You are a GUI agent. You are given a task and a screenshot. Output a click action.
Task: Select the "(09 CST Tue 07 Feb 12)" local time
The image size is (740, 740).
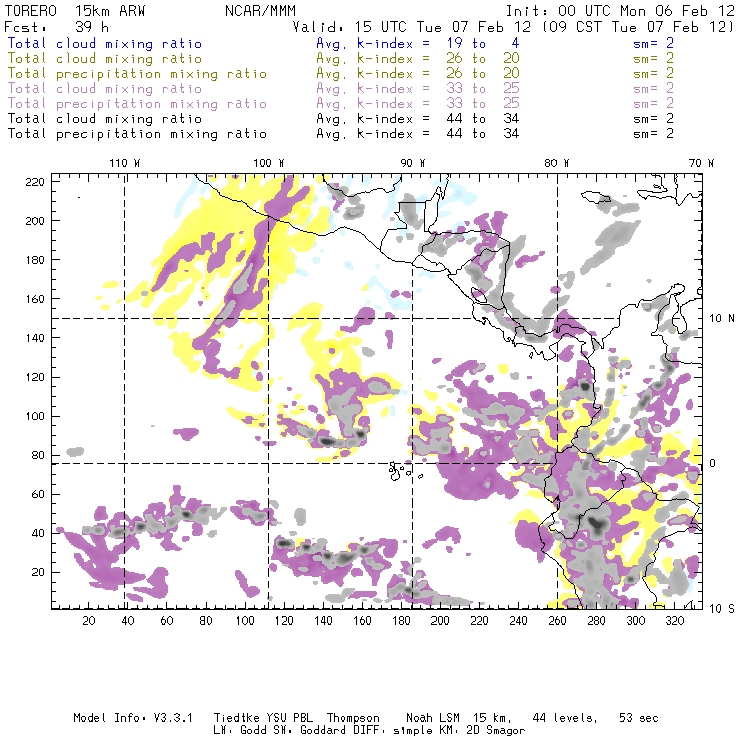click(x=638, y=27)
